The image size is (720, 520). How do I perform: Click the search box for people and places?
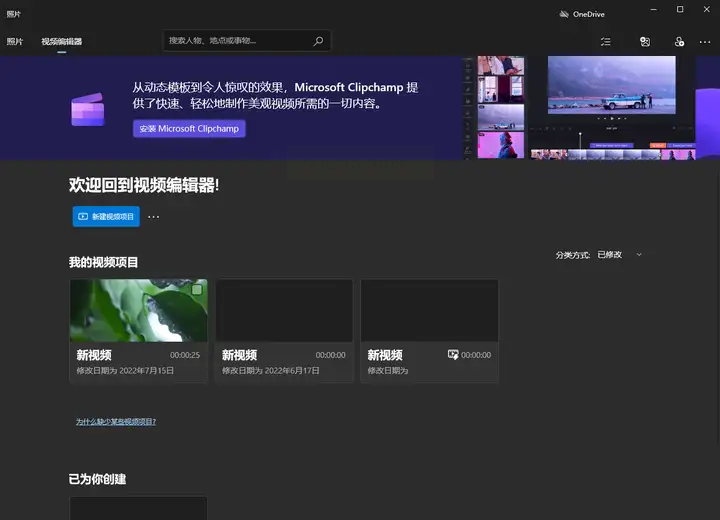point(247,40)
